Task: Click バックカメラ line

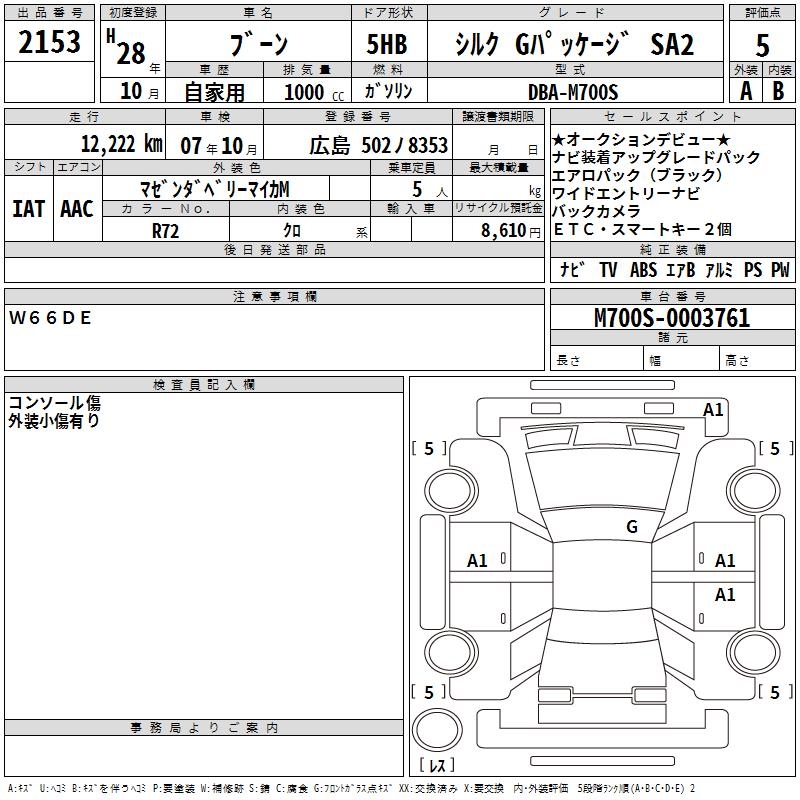Action: [x=596, y=211]
